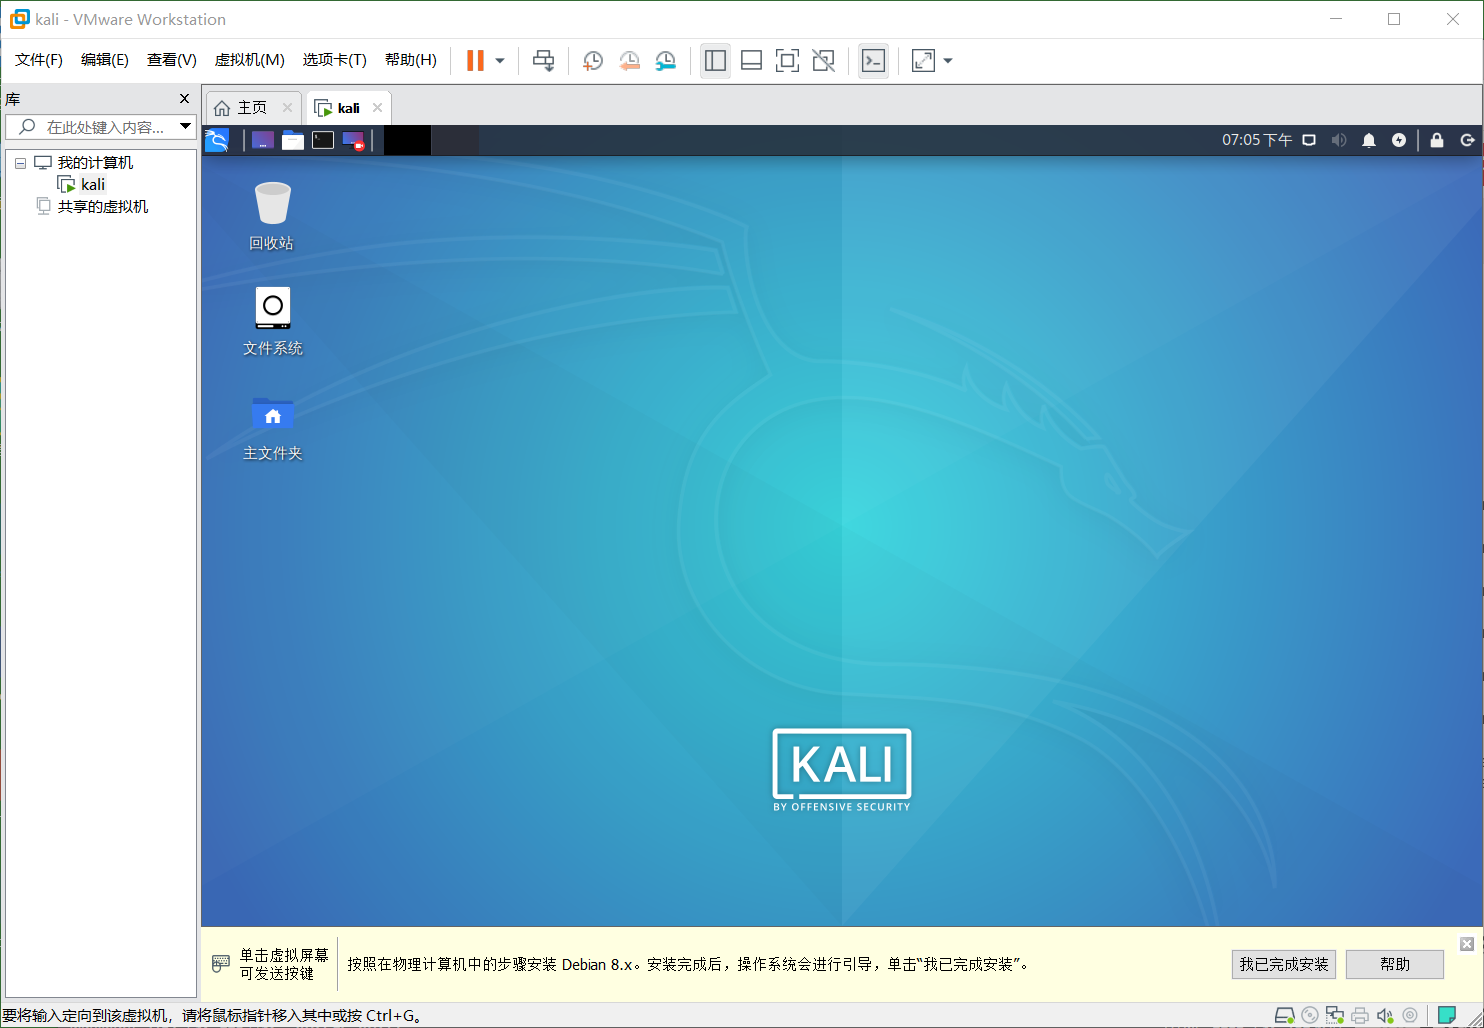Image resolution: width=1484 pixels, height=1028 pixels.
Task: Collapse the 我的计算机 tree node
Action: 19,161
